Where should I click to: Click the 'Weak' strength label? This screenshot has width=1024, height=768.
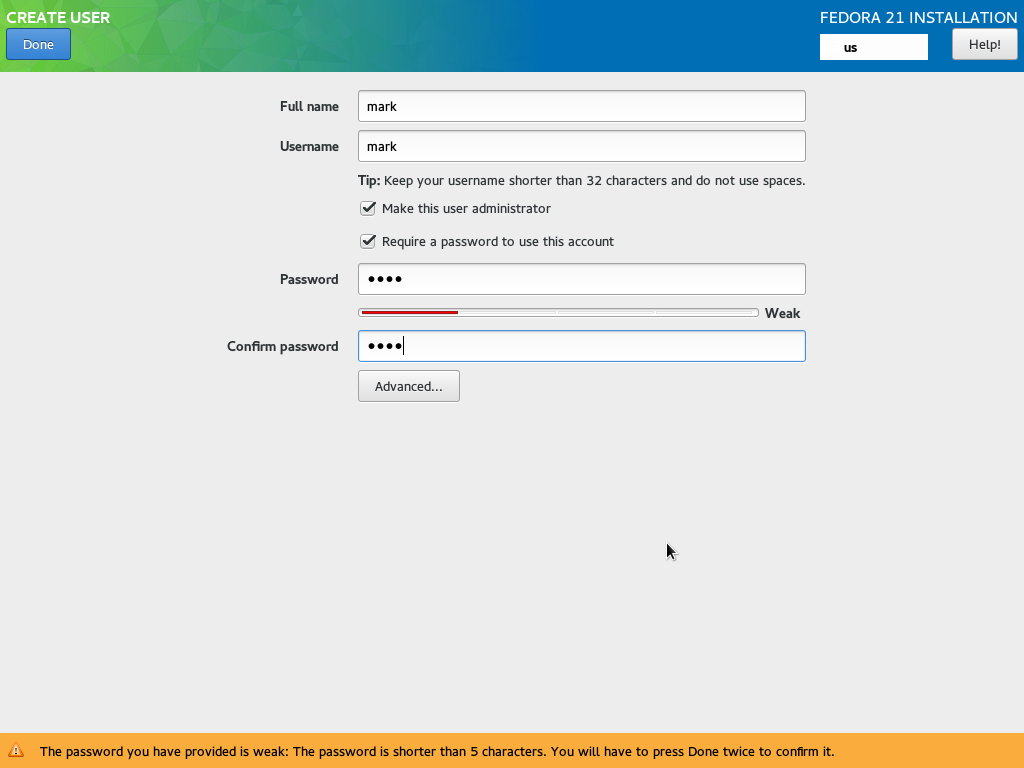coord(782,313)
